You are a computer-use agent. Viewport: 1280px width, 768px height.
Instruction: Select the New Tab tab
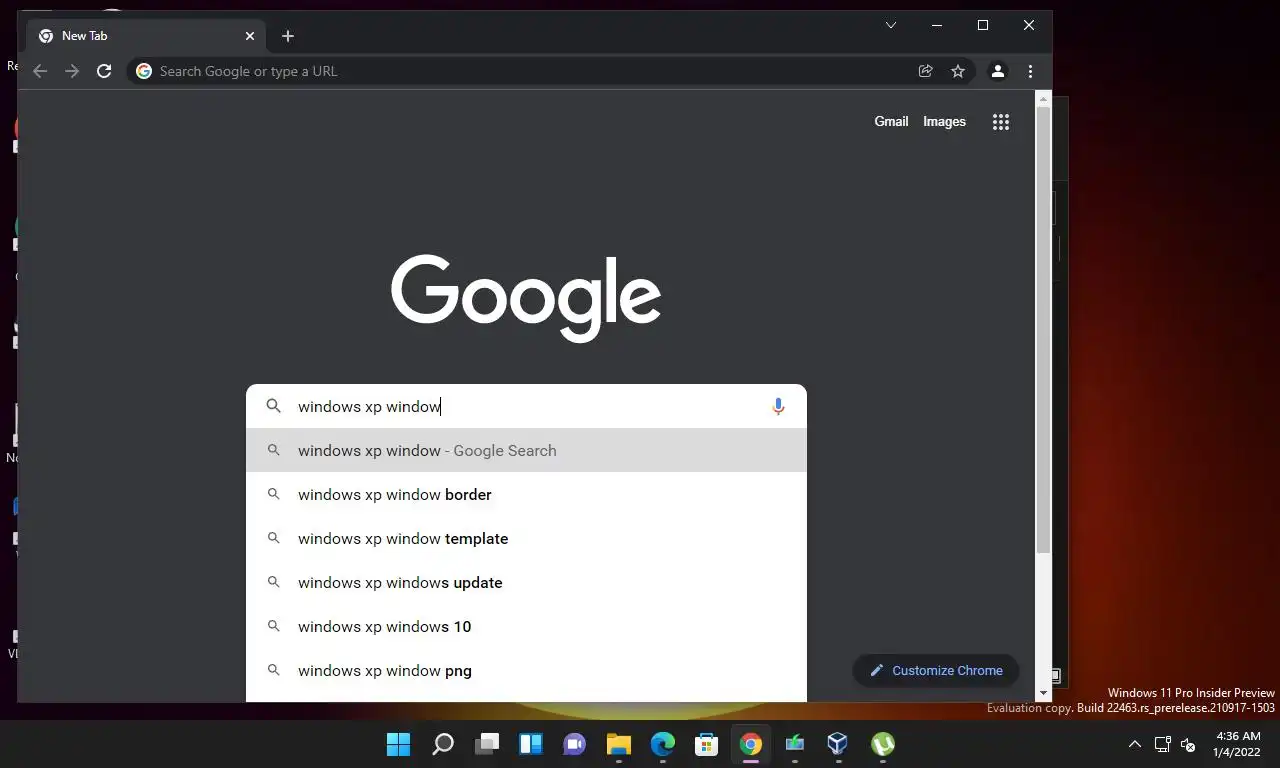(148, 36)
